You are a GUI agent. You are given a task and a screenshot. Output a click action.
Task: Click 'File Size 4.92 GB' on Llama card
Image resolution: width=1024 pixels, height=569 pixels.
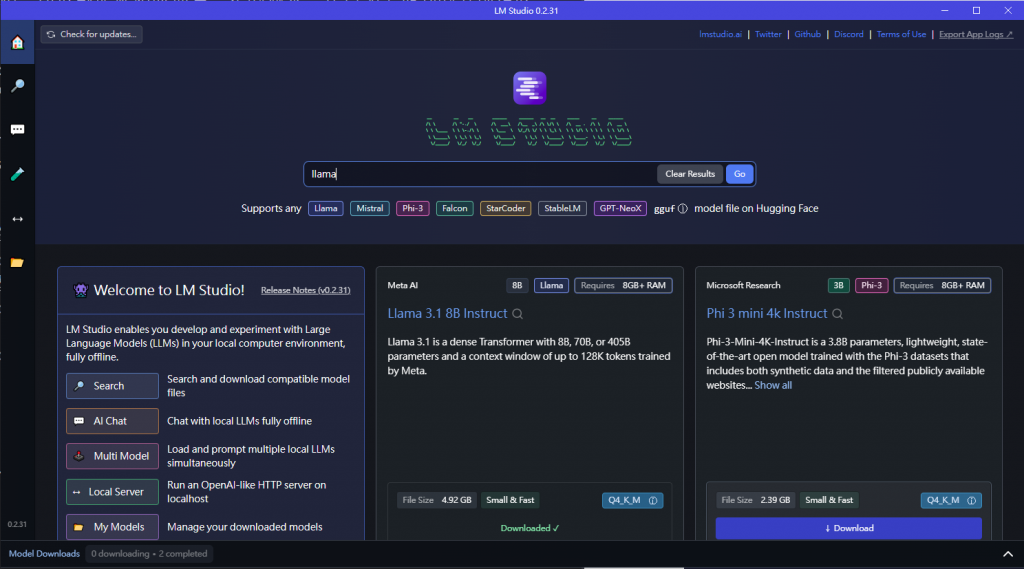click(x=437, y=500)
